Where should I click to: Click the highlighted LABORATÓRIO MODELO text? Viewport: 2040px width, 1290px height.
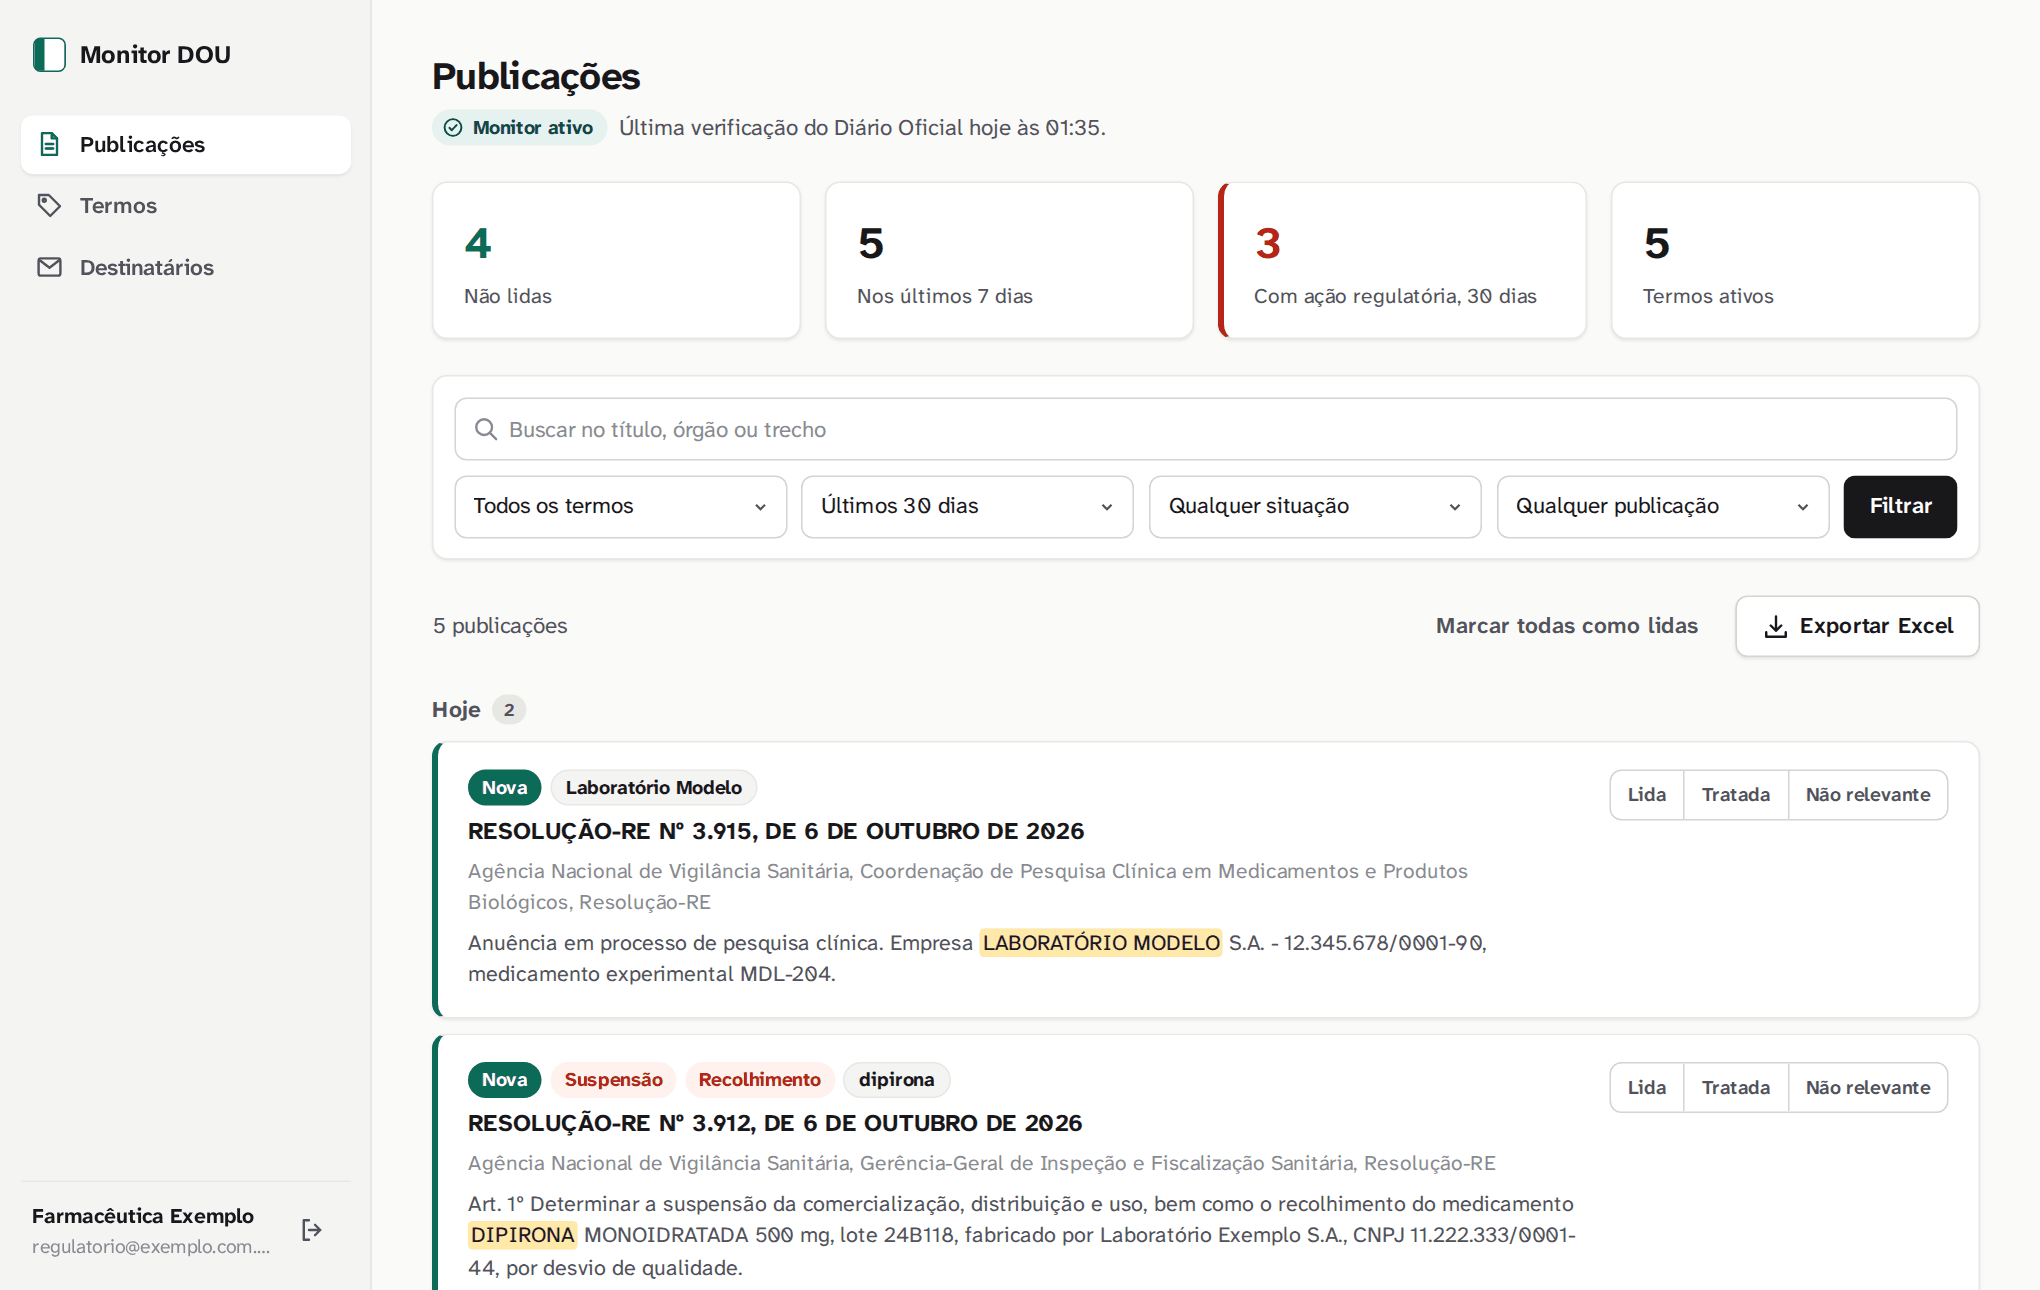[1101, 943]
